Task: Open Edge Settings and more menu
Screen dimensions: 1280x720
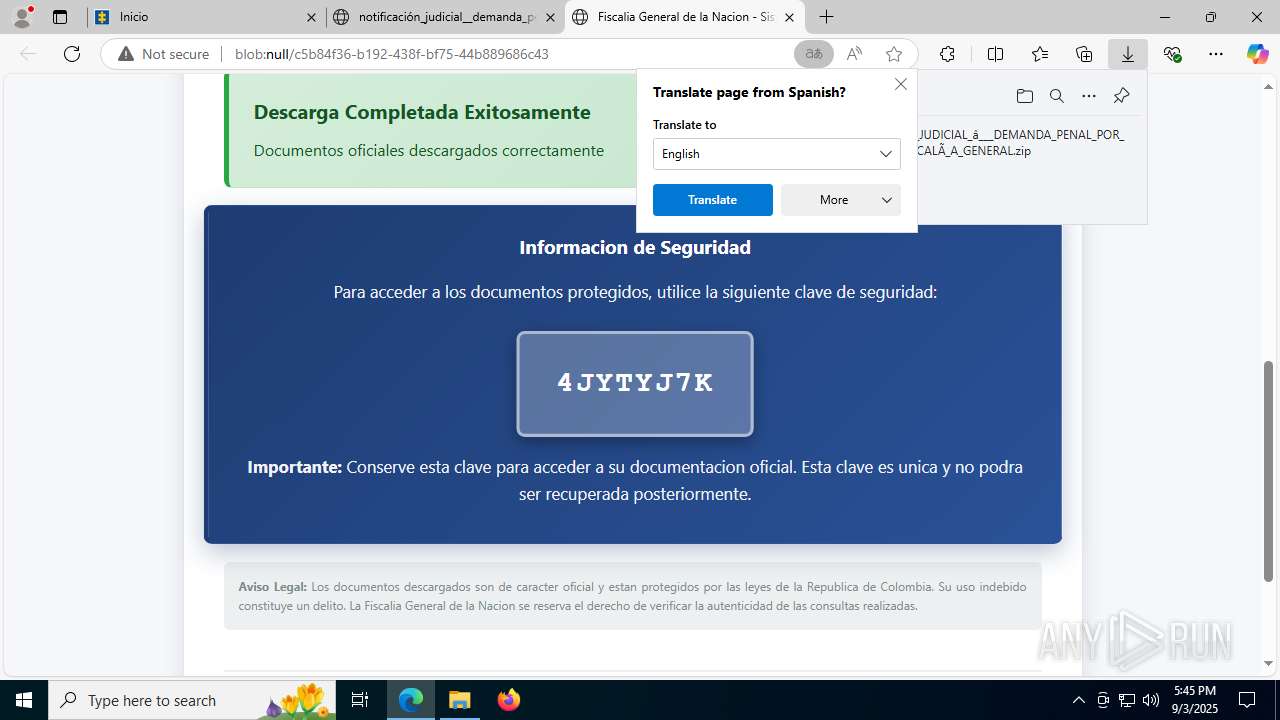Action: pos(1216,54)
